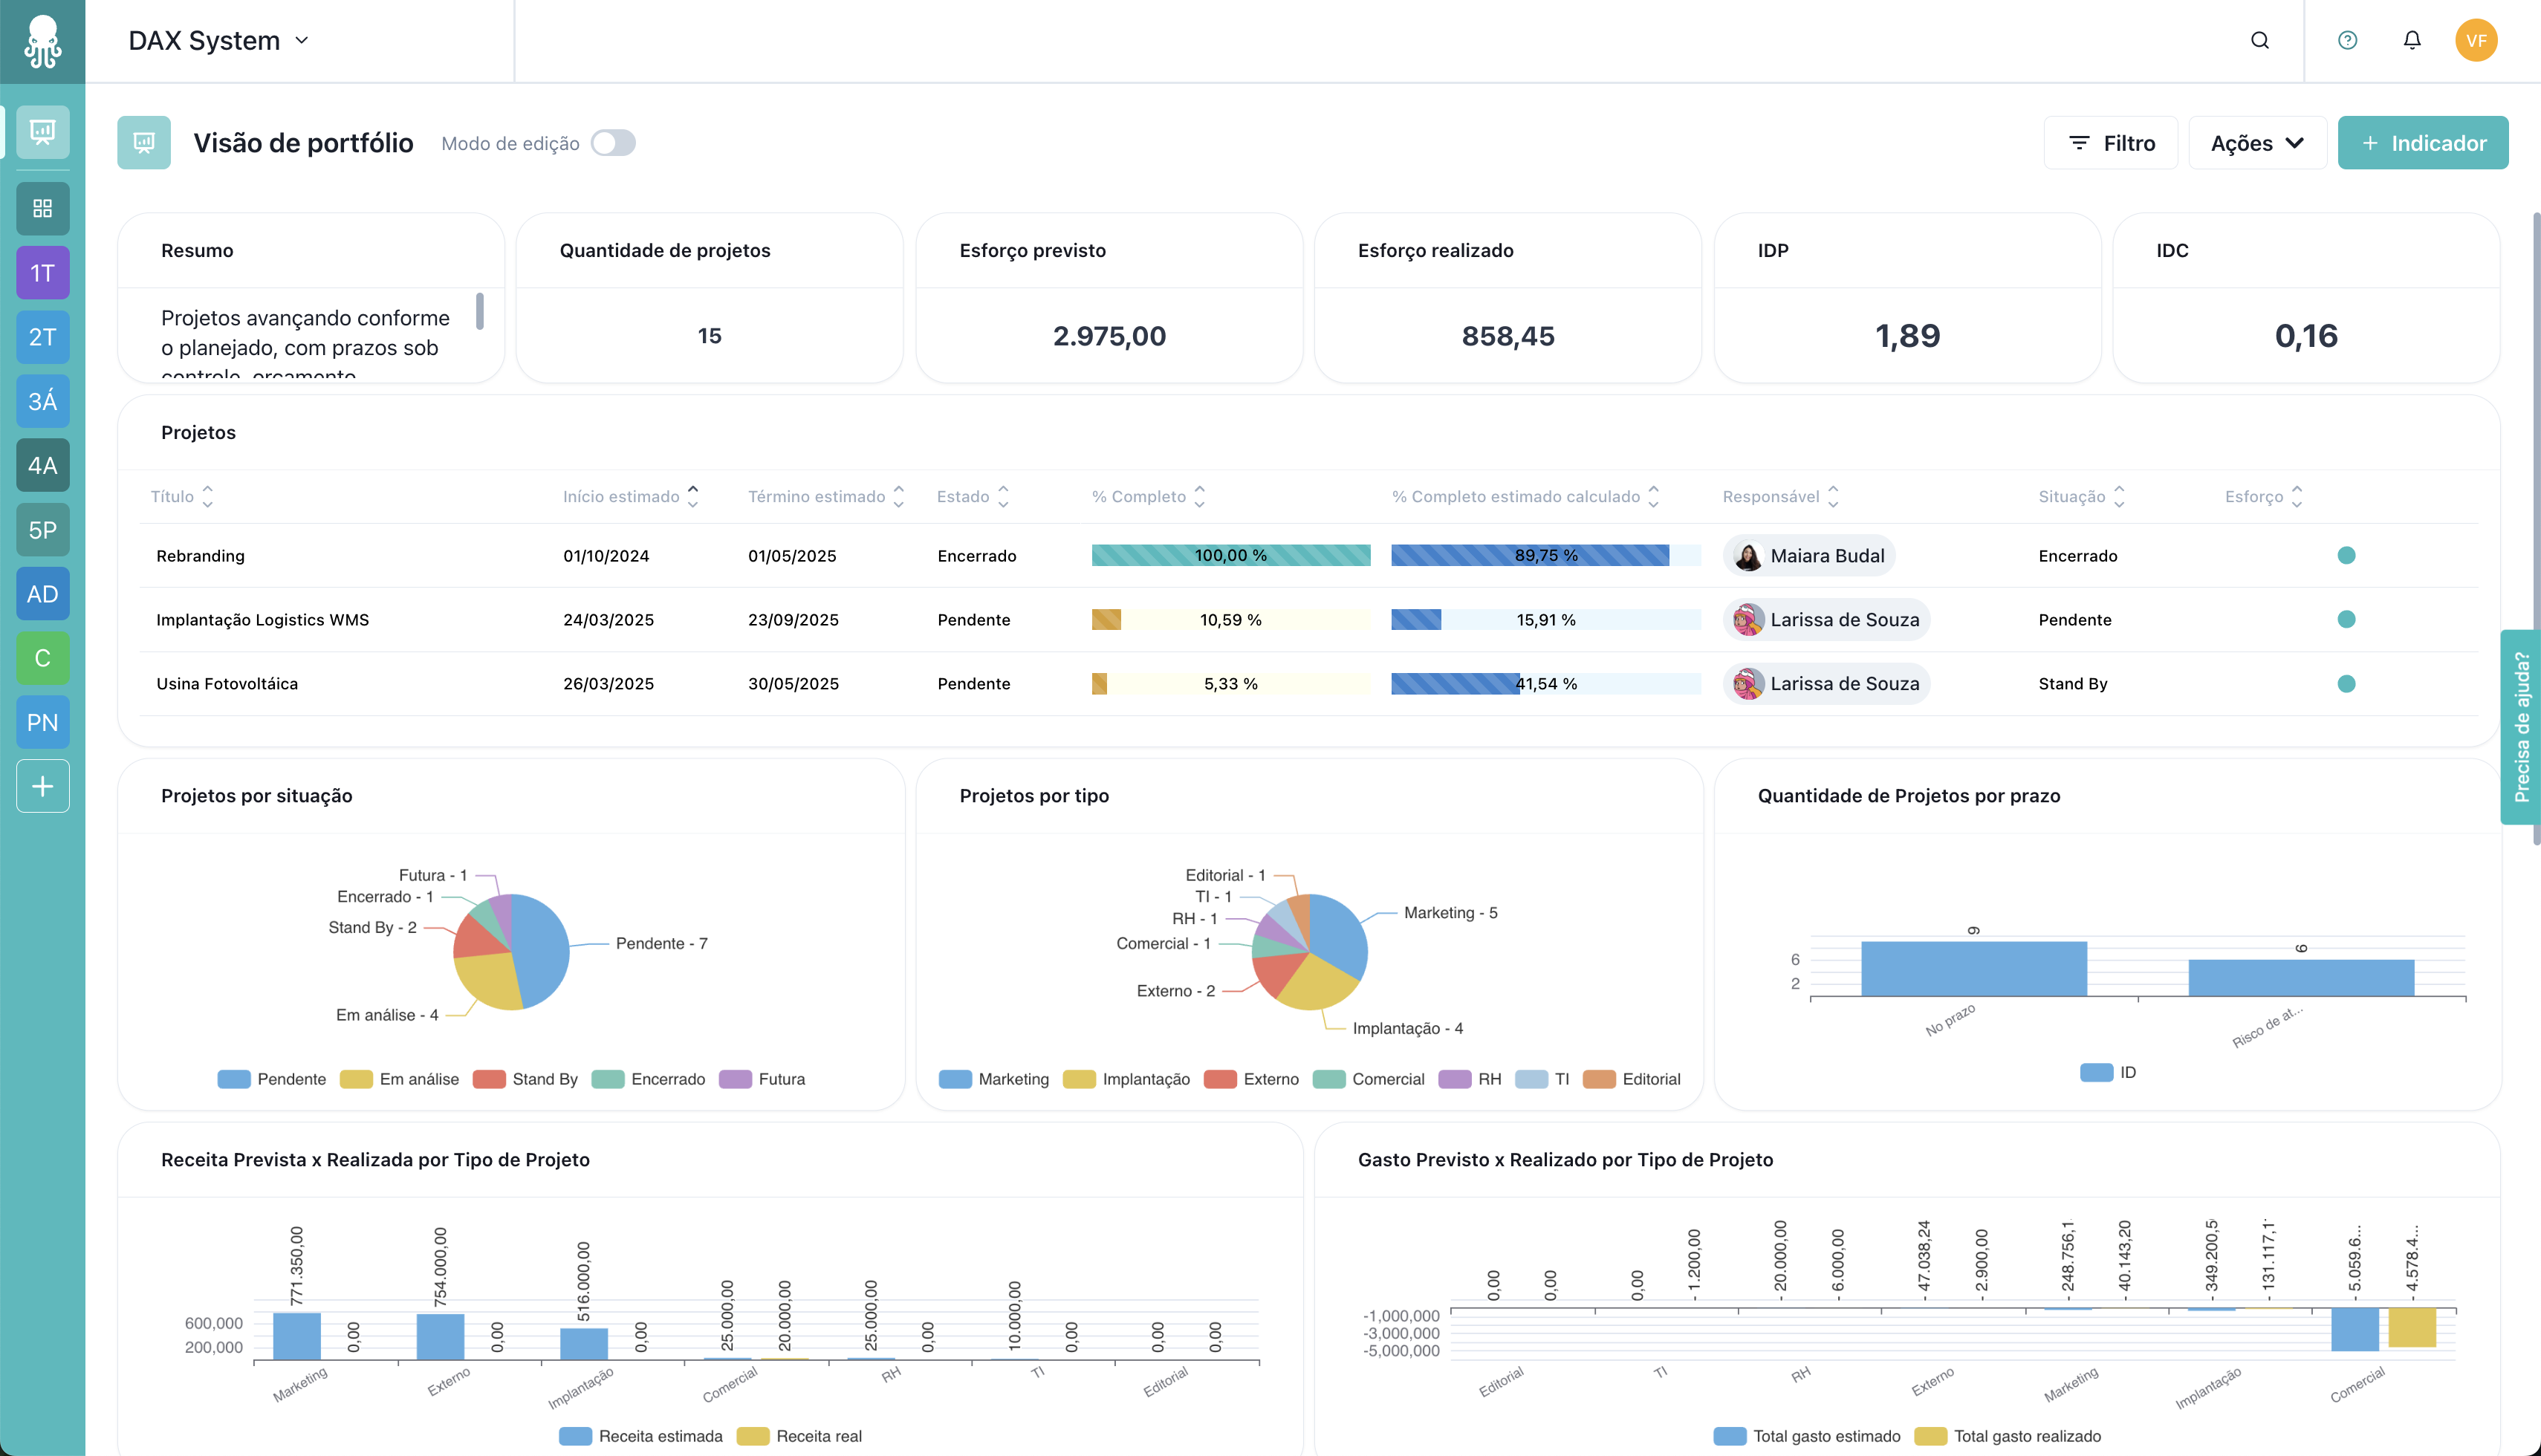
Task: Click the + Indicador button
Action: pos(2423,143)
